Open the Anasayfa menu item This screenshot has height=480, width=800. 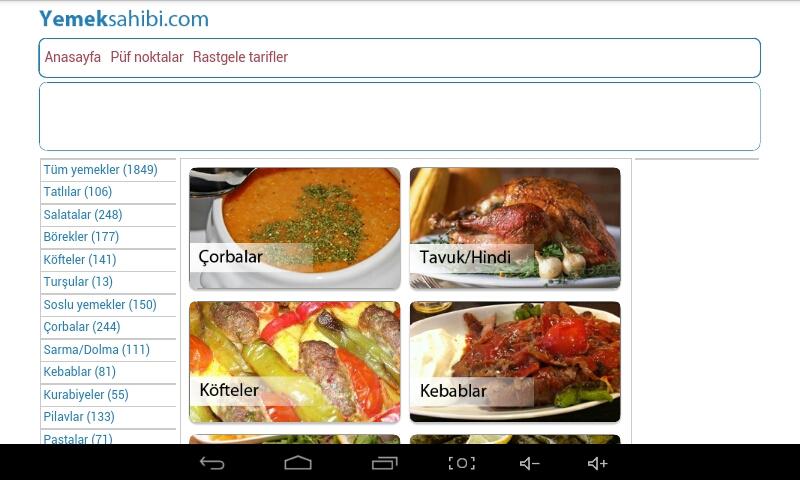(72, 57)
